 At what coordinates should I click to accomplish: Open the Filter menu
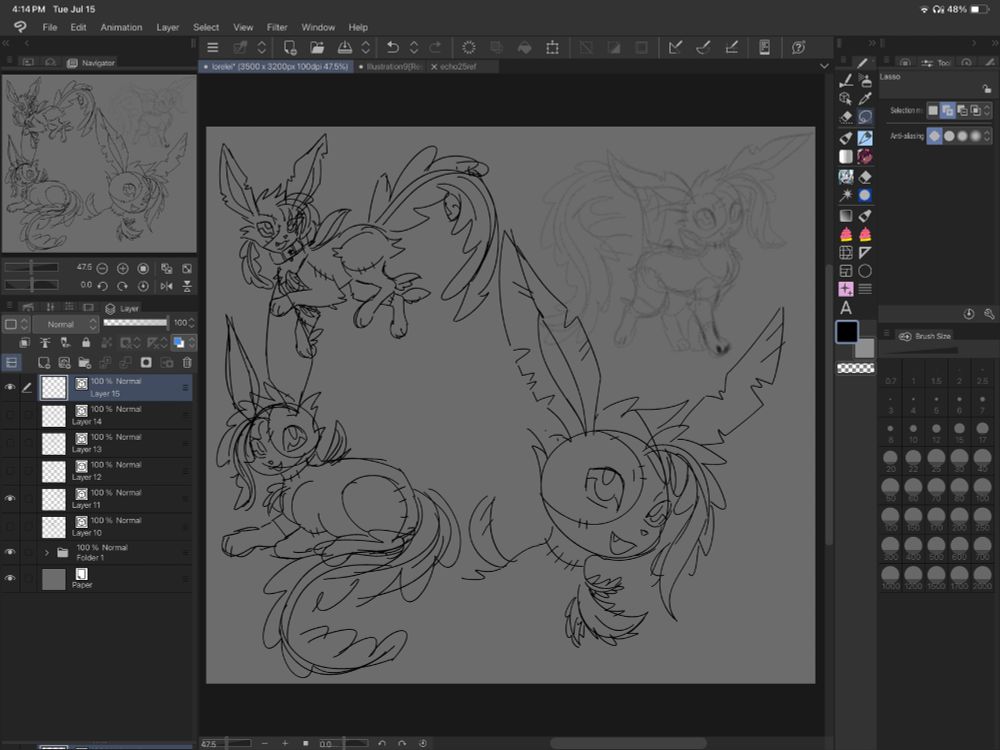click(x=277, y=27)
